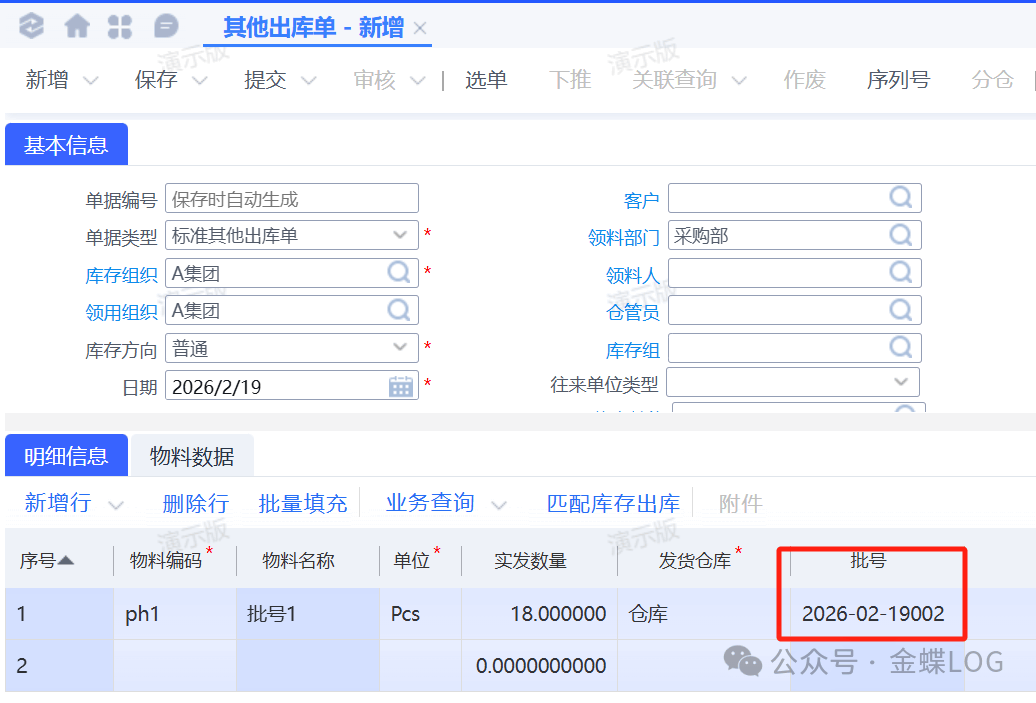
Task: Click the 批量填充 button
Action: point(303,504)
